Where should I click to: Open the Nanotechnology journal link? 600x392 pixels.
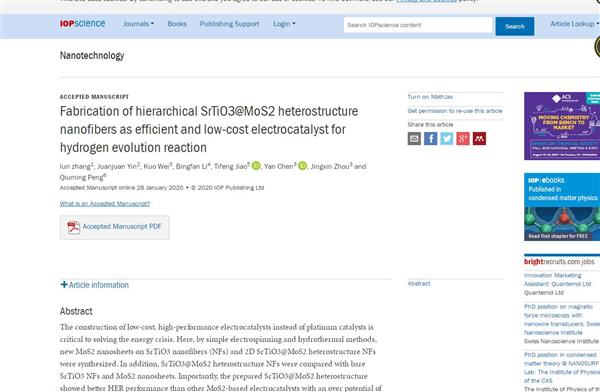[x=92, y=56]
